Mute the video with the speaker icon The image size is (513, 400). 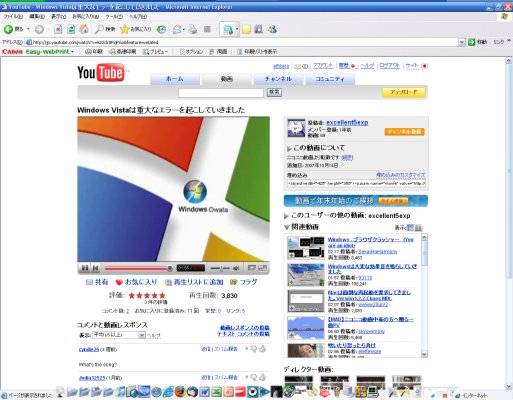pyautogui.click(x=236, y=268)
